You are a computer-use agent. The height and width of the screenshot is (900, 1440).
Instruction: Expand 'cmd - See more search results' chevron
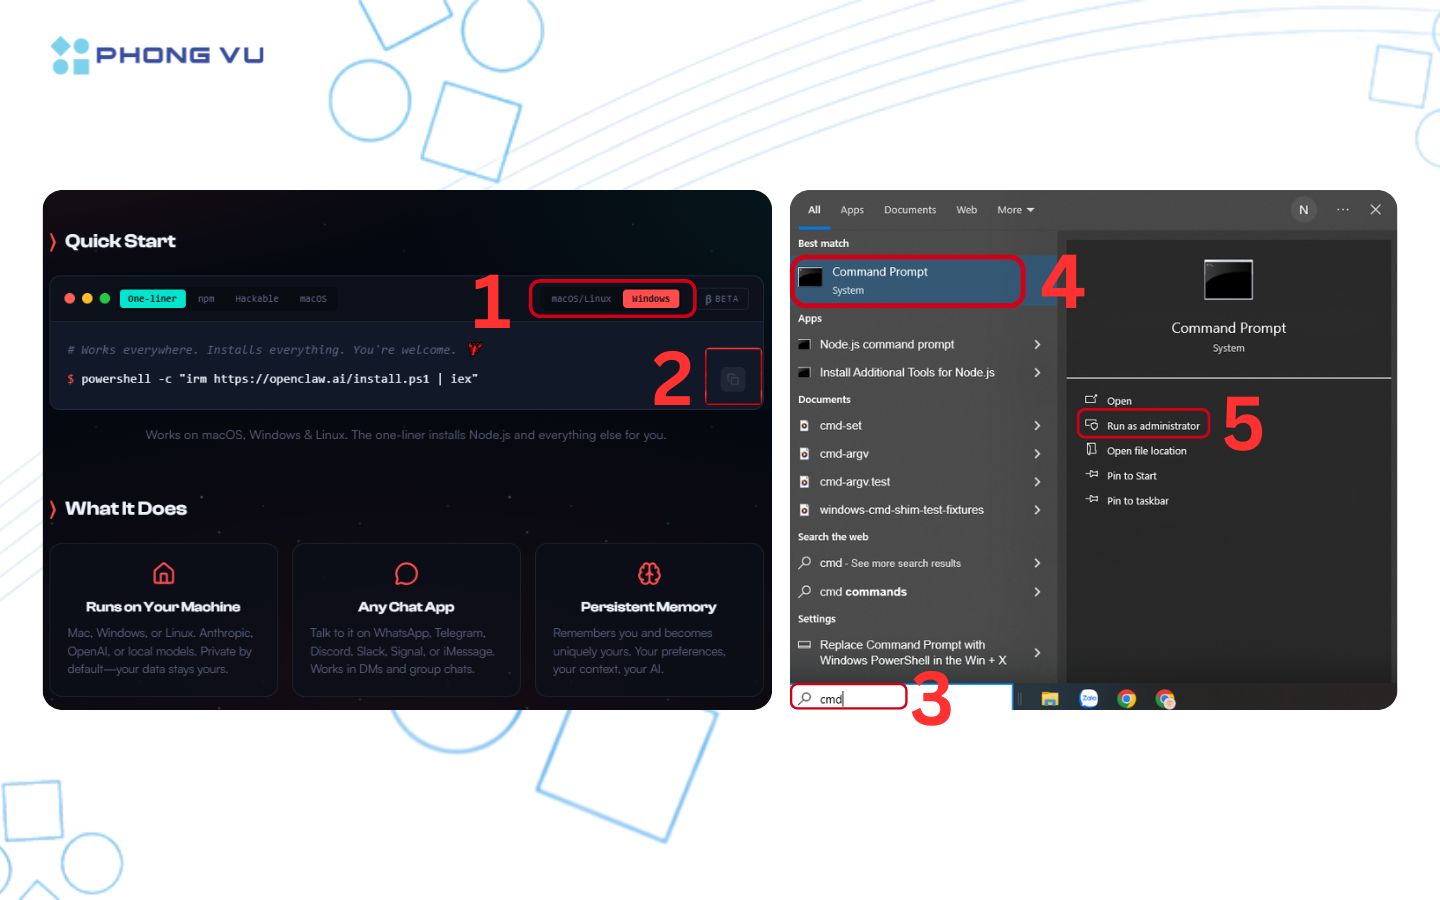pos(1037,563)
